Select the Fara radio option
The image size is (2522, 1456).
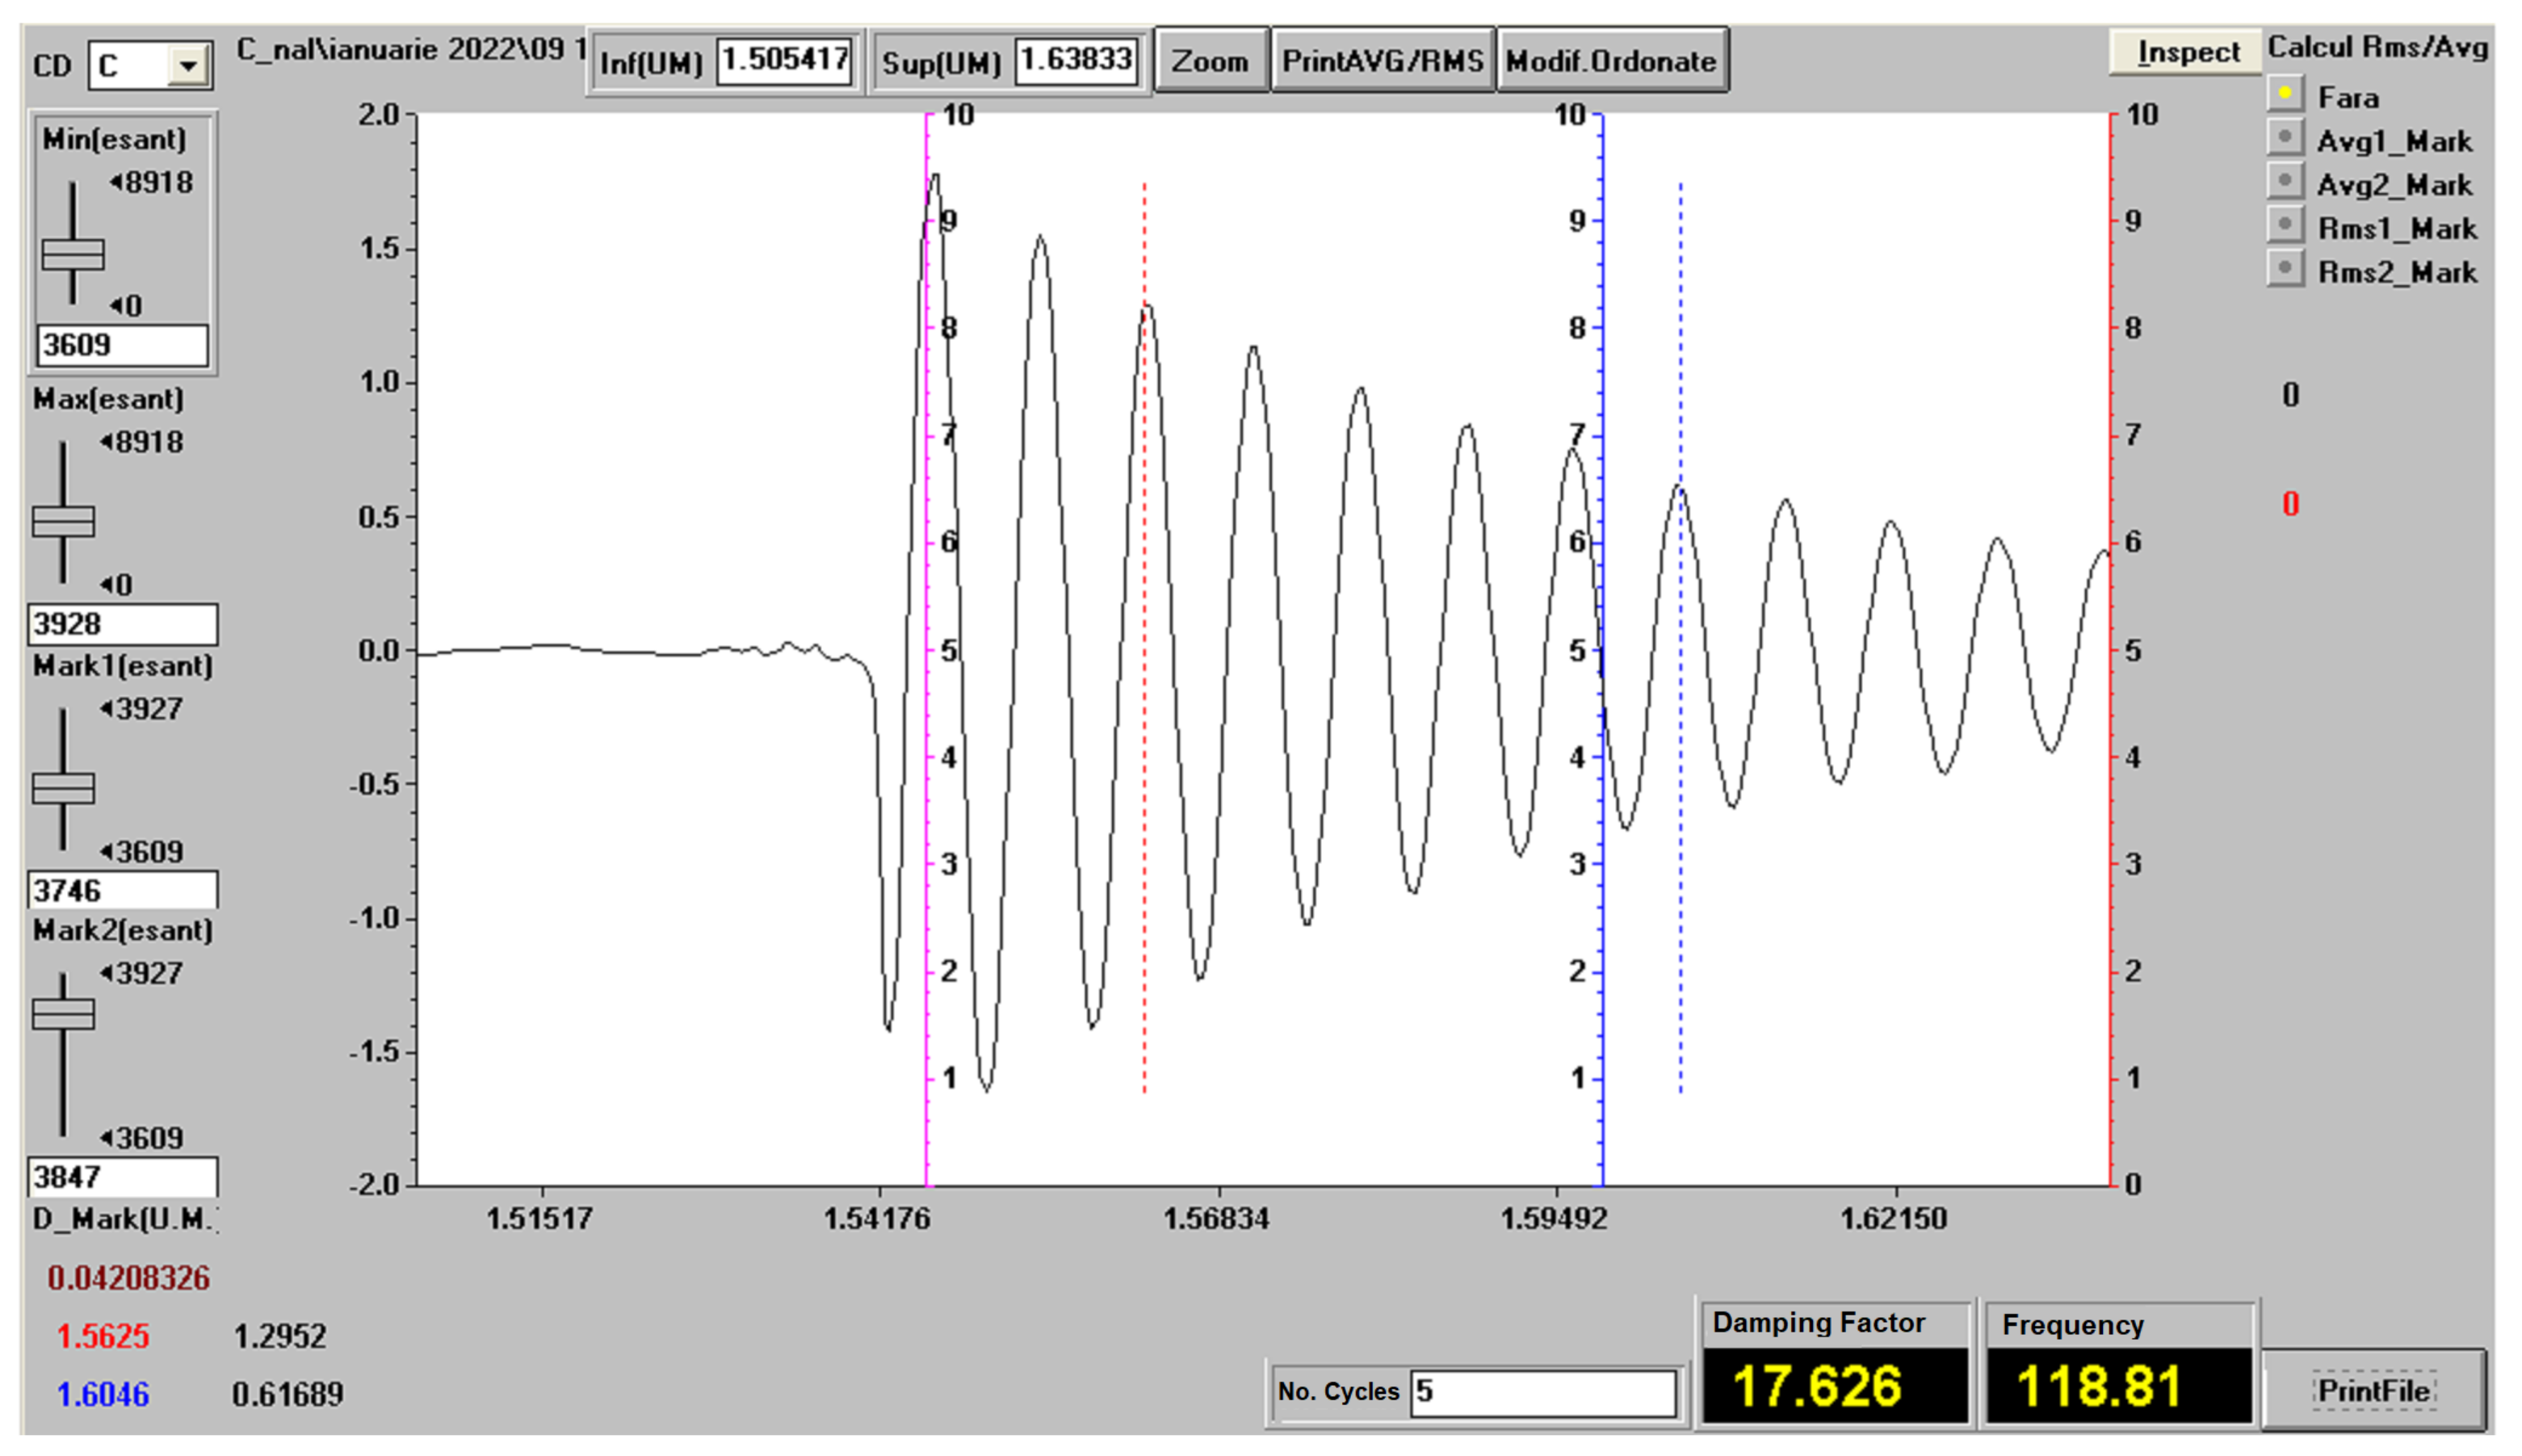[x=2284, y=93]
